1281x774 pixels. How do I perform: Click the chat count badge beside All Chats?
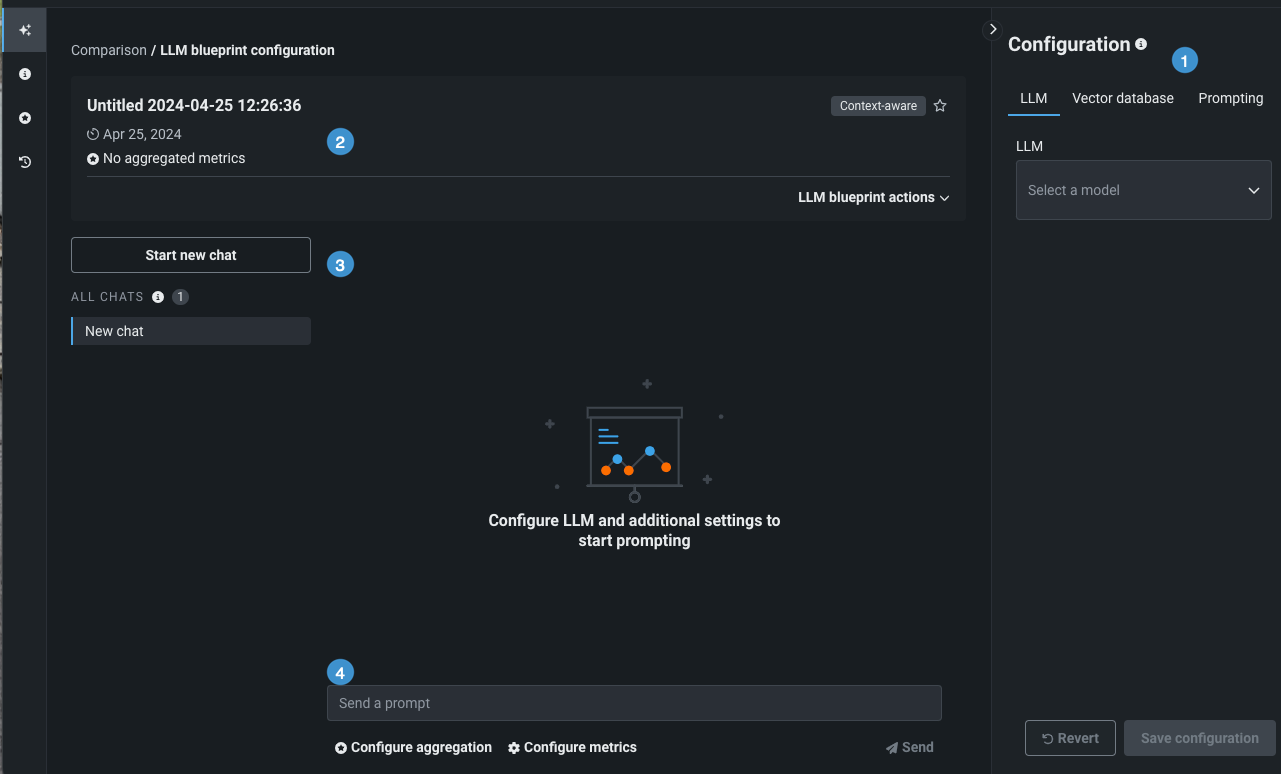coord(180,297)
